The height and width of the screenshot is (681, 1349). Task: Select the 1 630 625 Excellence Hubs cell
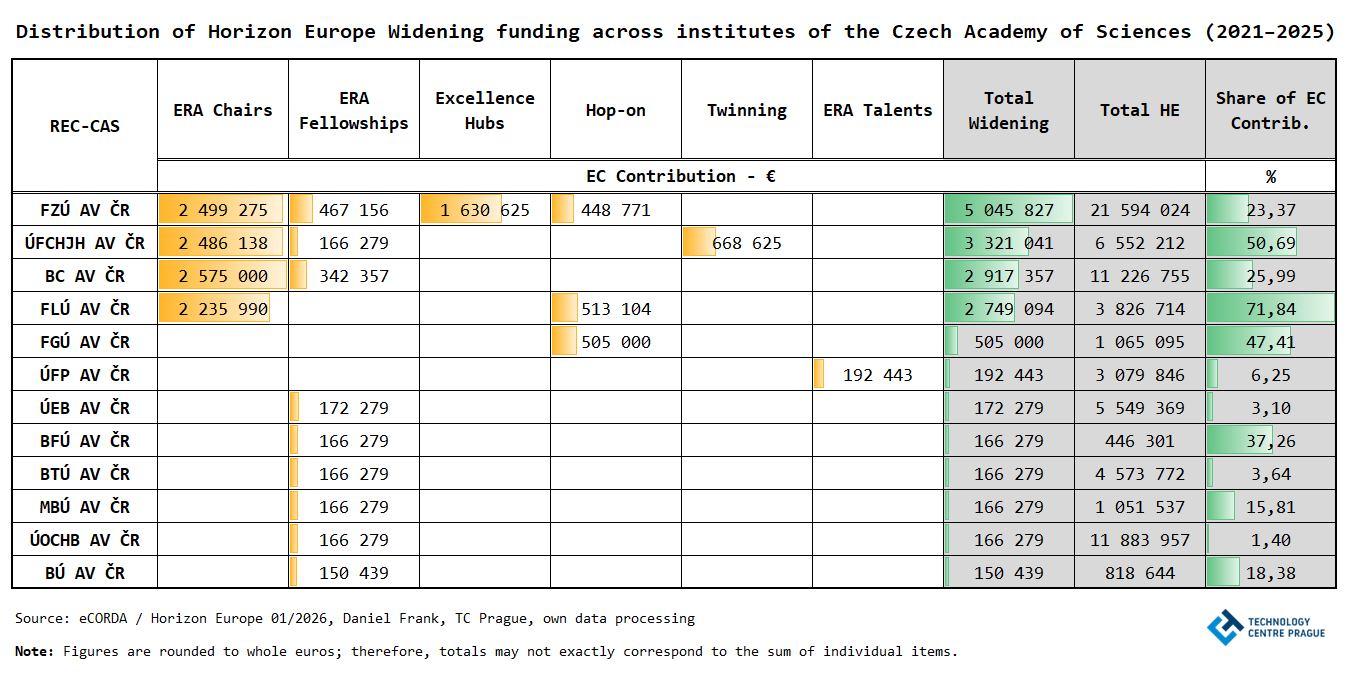pyautogui.click(x=485, y=210)
